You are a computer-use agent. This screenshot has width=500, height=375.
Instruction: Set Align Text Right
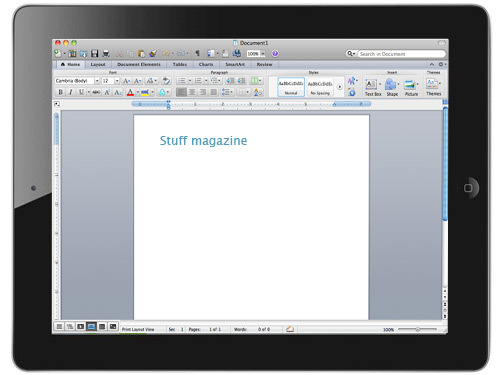coord(203,92)
